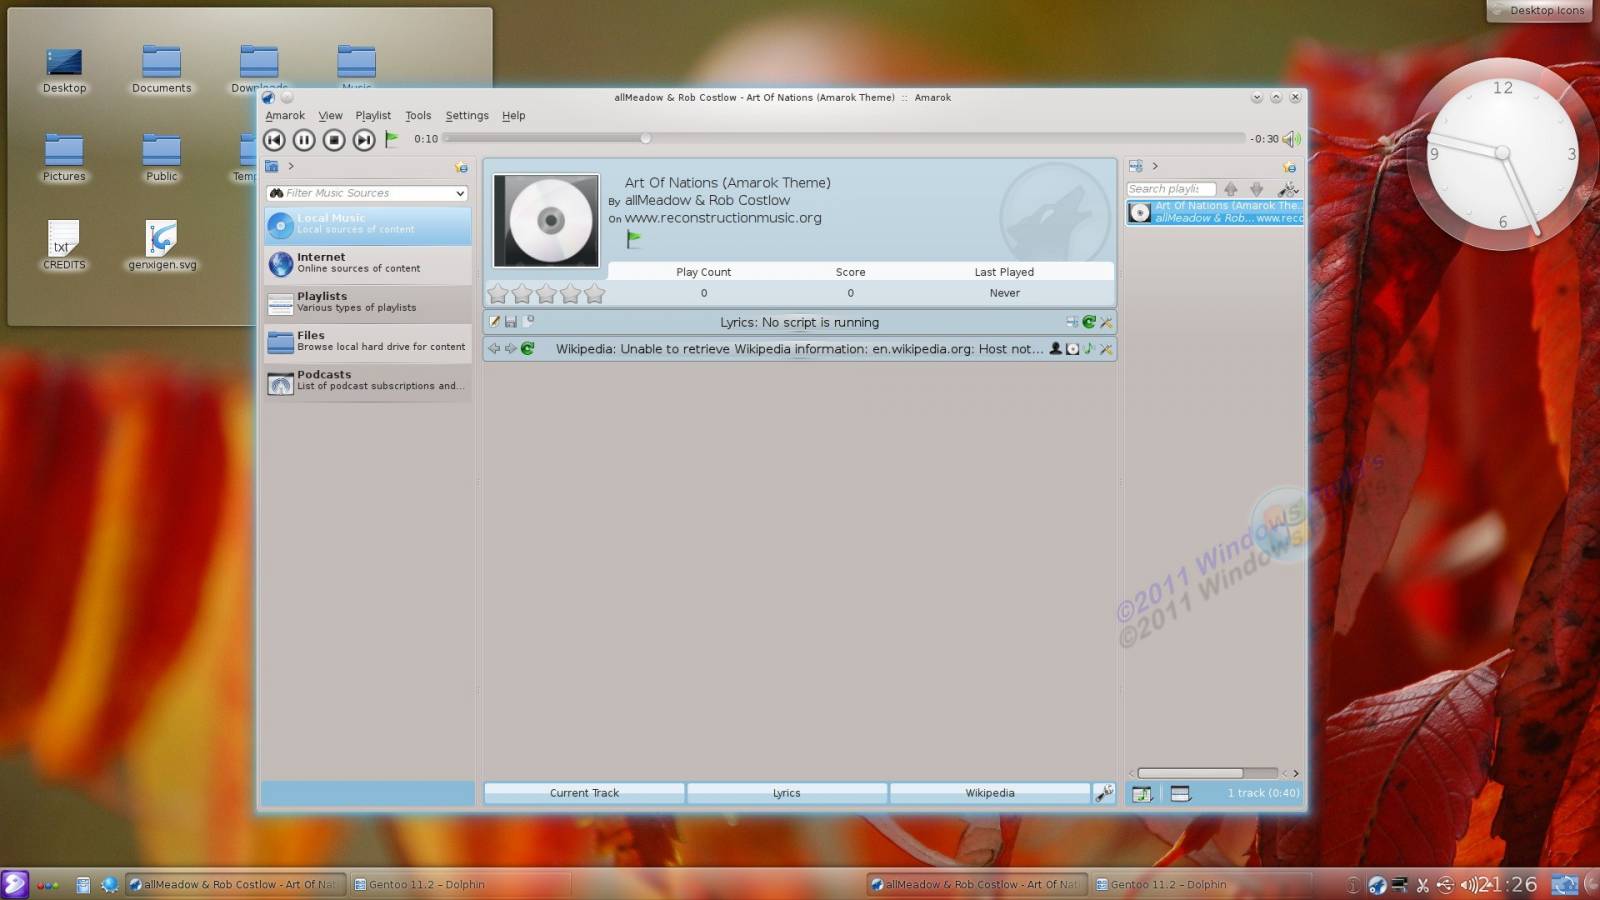This screenshot has width=1600, height=900.
Task: Open the Tools menu
Action: 418,116
